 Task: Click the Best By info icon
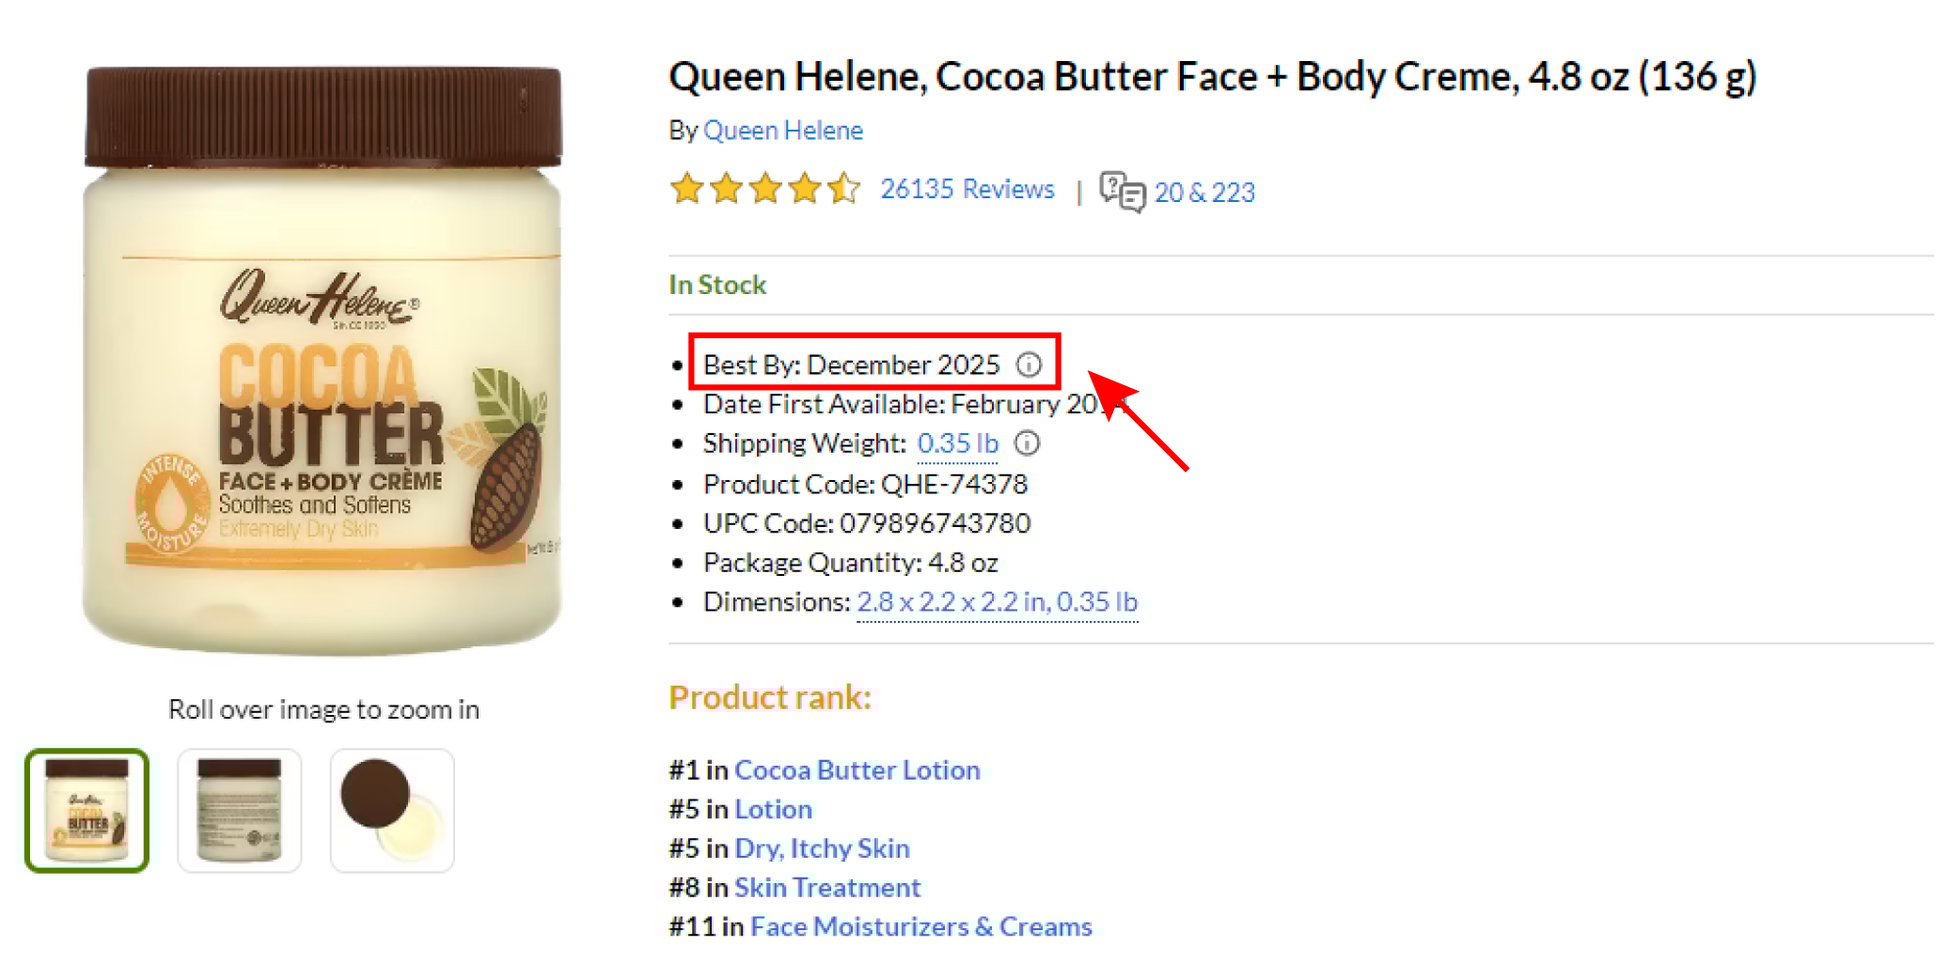(x=1030, y=366)
